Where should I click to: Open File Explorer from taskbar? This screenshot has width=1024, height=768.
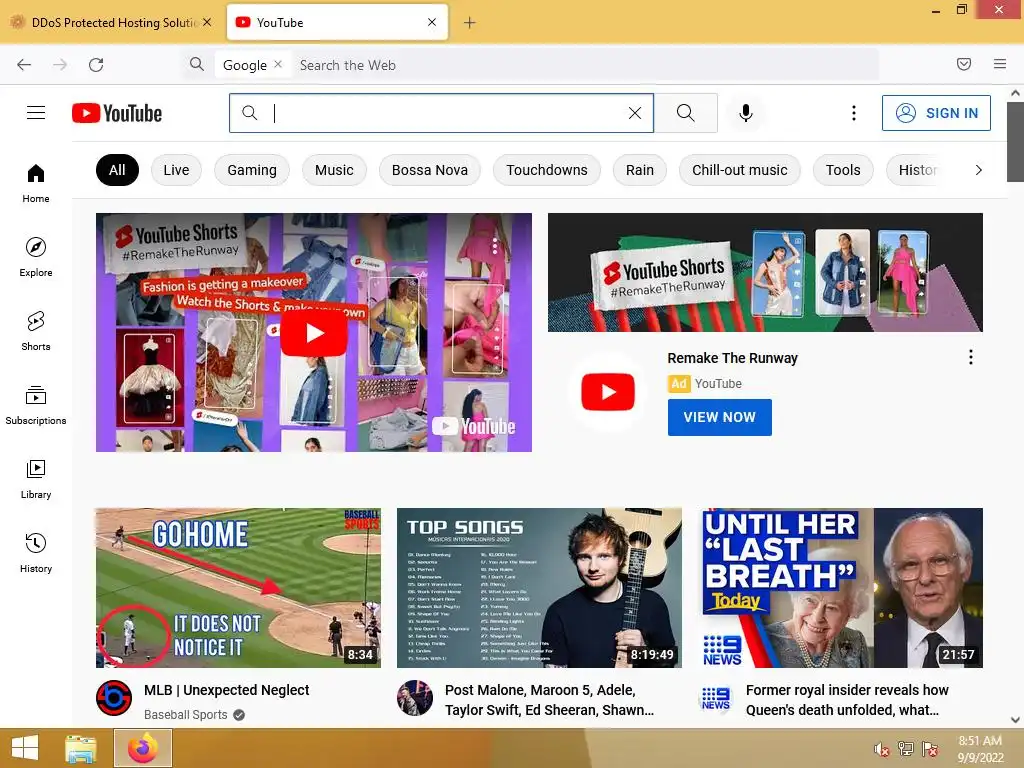coord(81,748)
